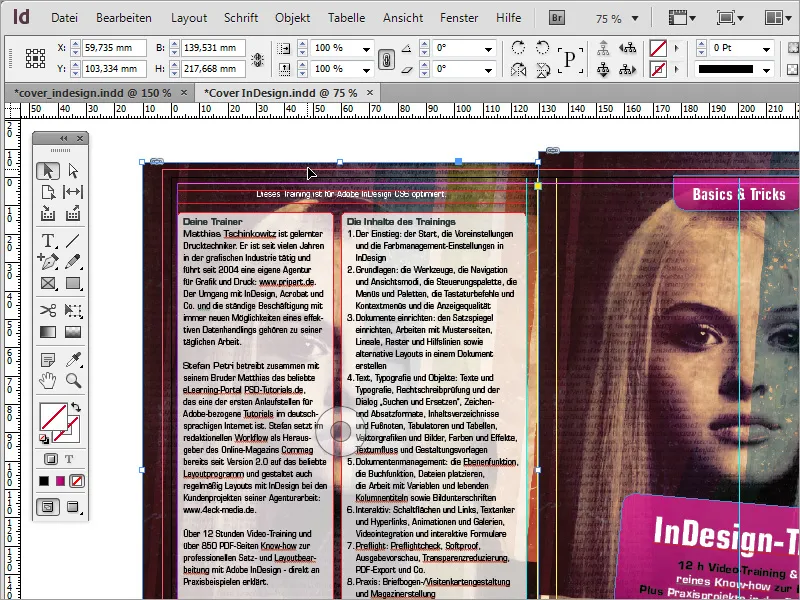The height and width of the screenshot is (600, 800).
Task: Swap fill and stroke in toolbox
Action: tap(76, 407)
